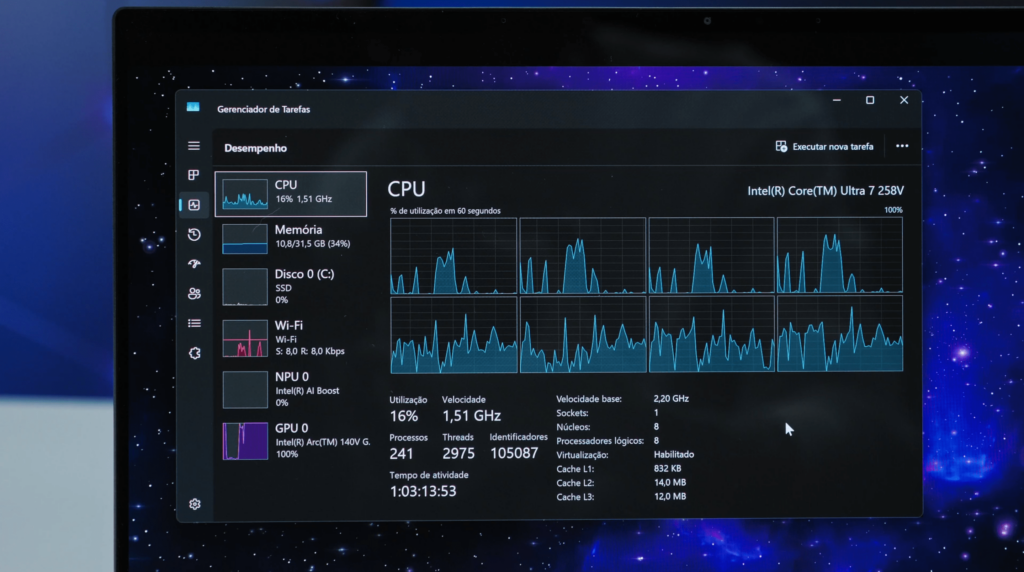1024x572 pixels.
Task: Select the NPU 0 entry
Action: point(291,389)
